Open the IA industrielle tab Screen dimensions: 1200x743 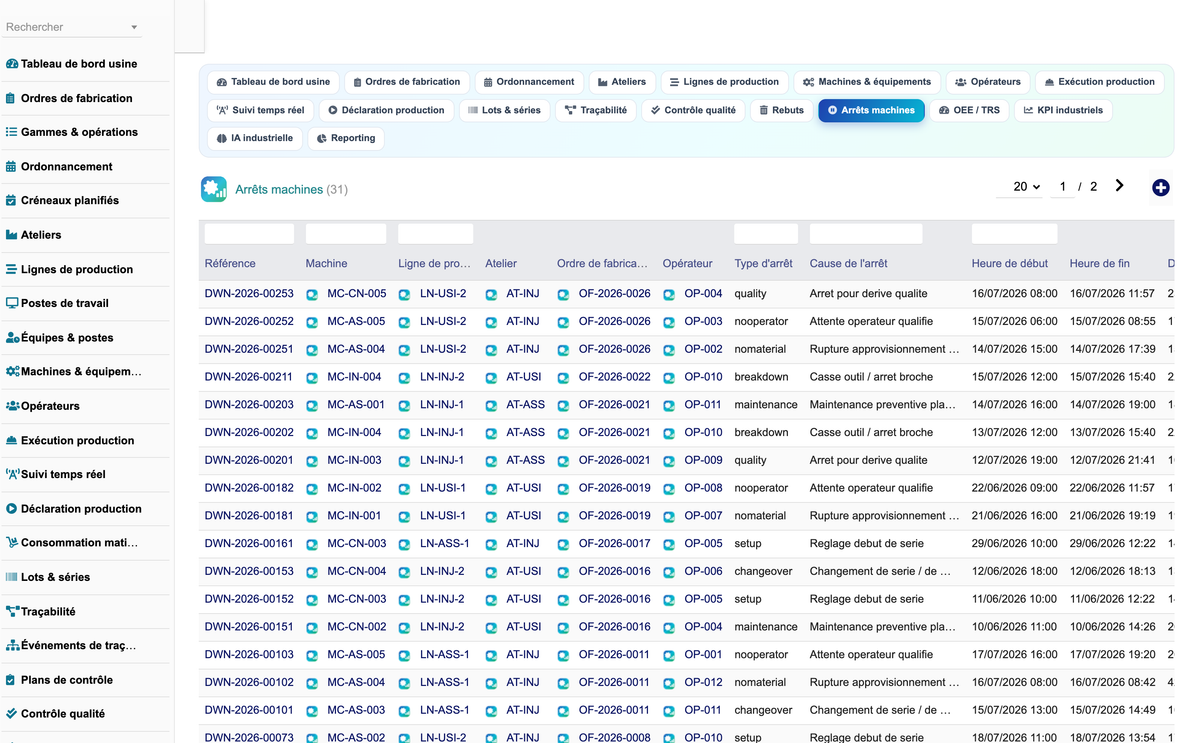pos(255,138)
